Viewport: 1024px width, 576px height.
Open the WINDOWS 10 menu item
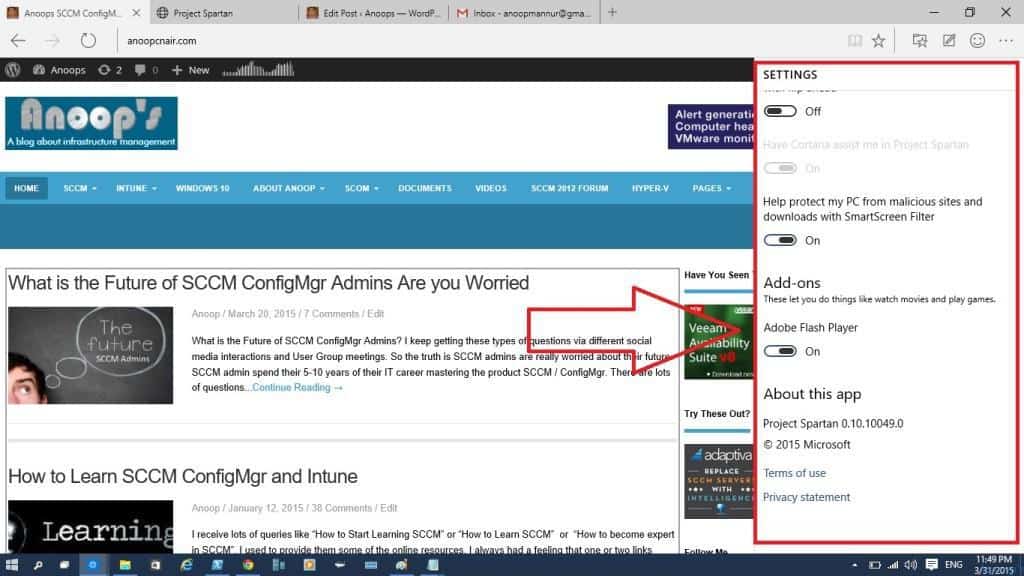tap(202, 188)
